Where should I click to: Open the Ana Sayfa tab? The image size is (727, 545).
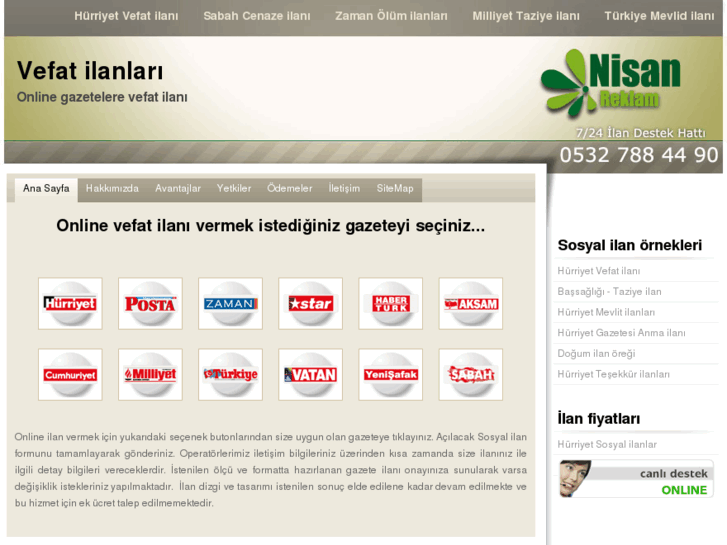(x=46, y=189)
